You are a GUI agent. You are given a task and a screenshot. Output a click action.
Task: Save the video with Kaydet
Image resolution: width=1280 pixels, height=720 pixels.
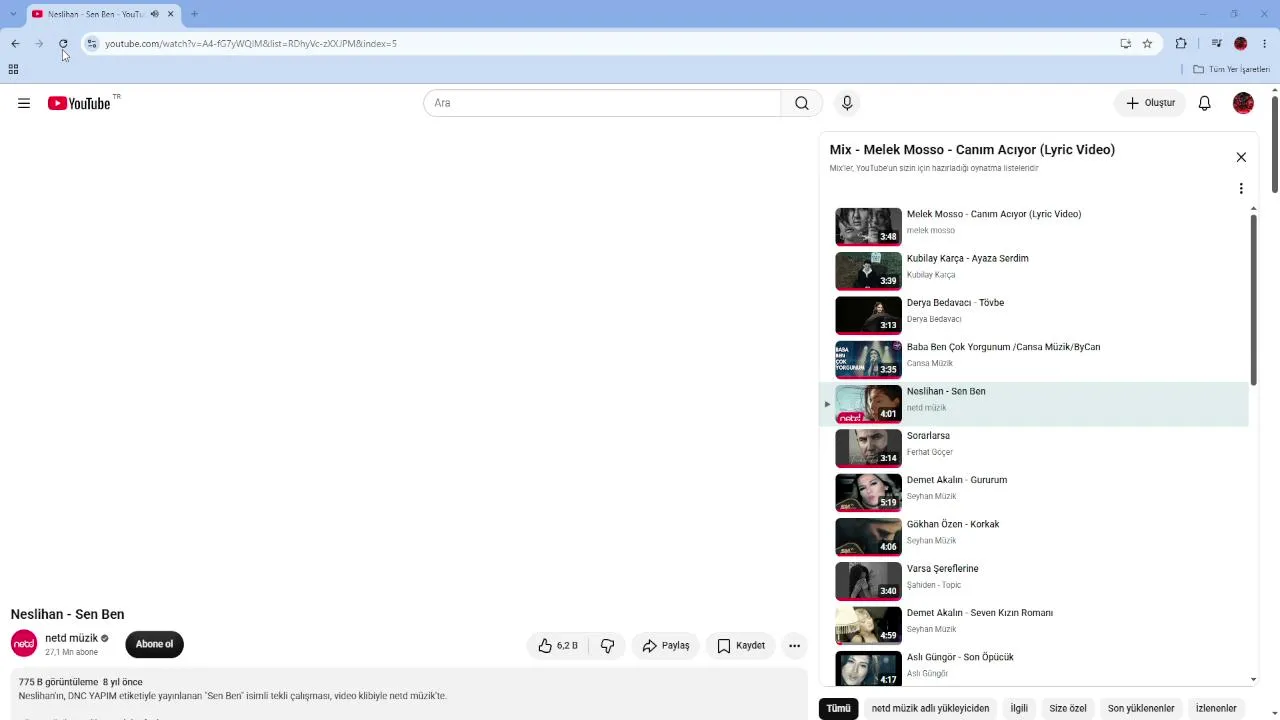click(741, 646)
